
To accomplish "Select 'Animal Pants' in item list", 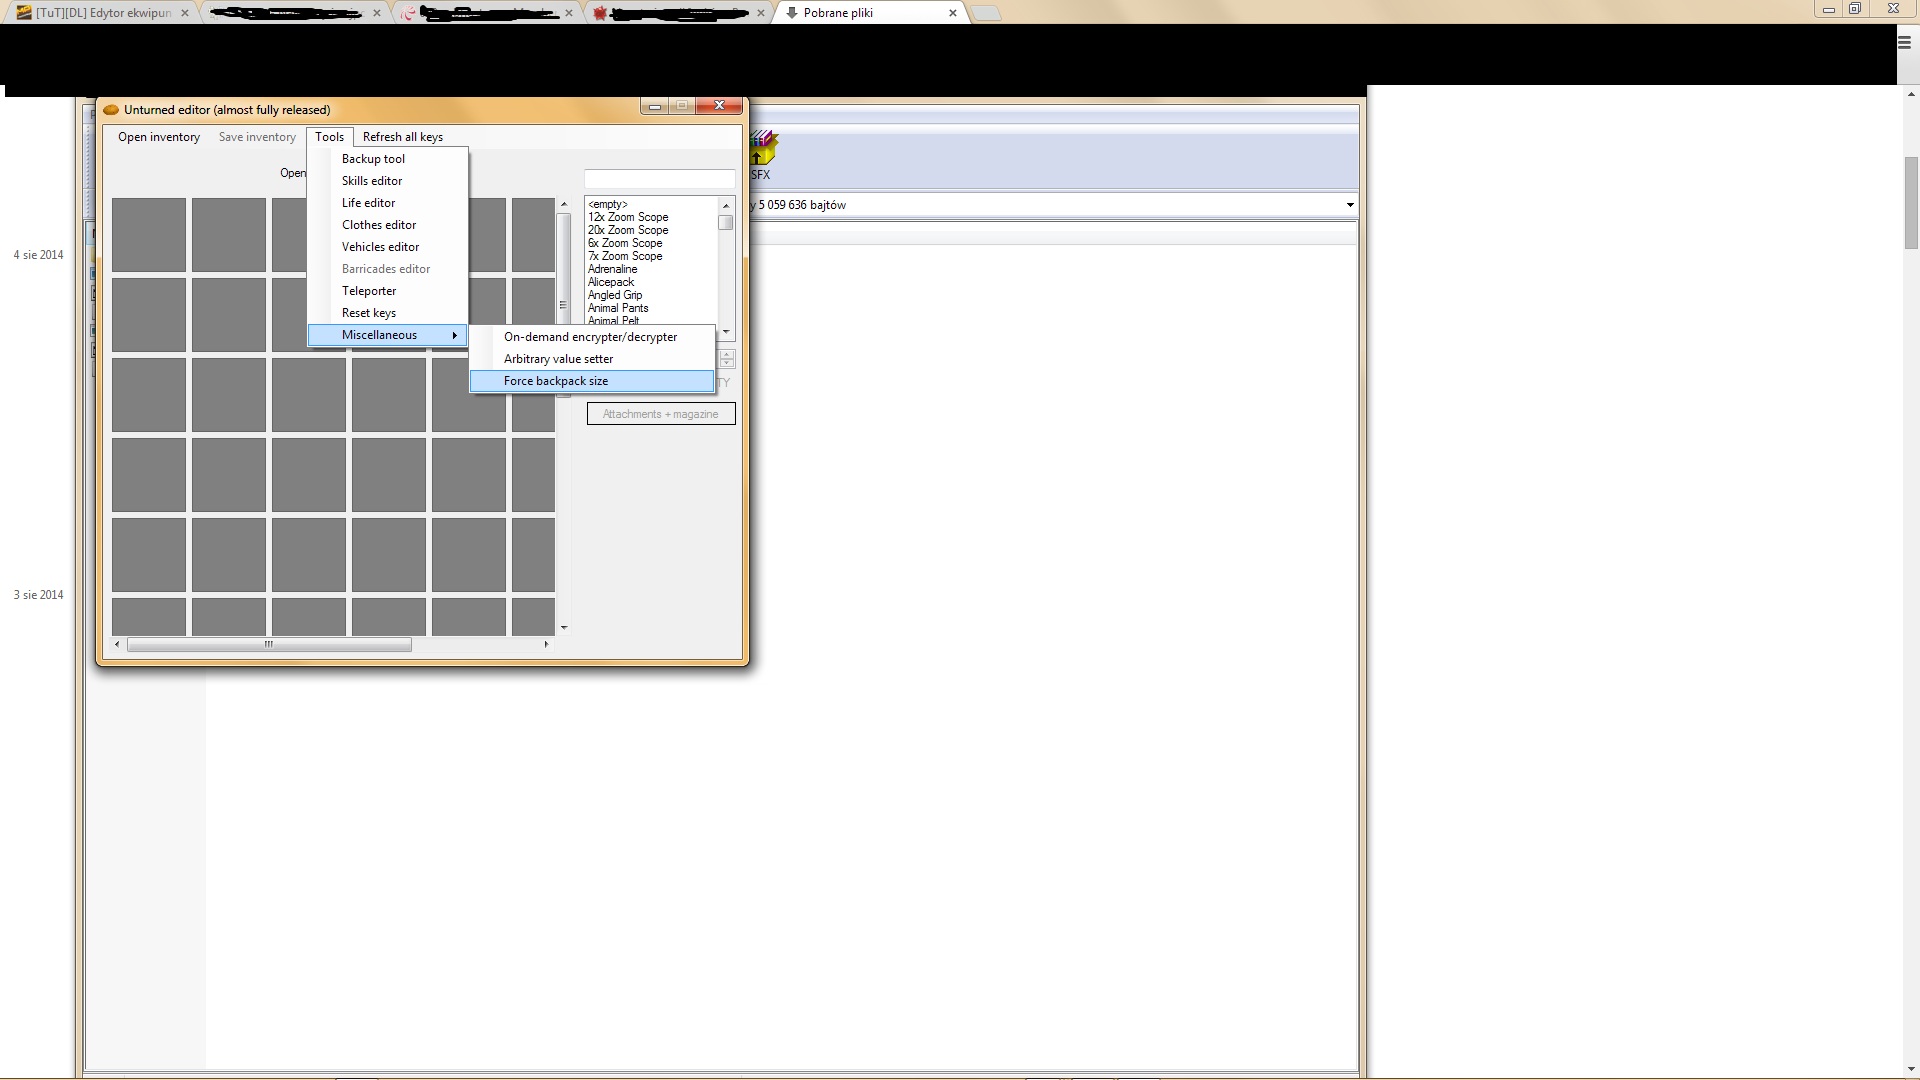I will click(651, 308).
